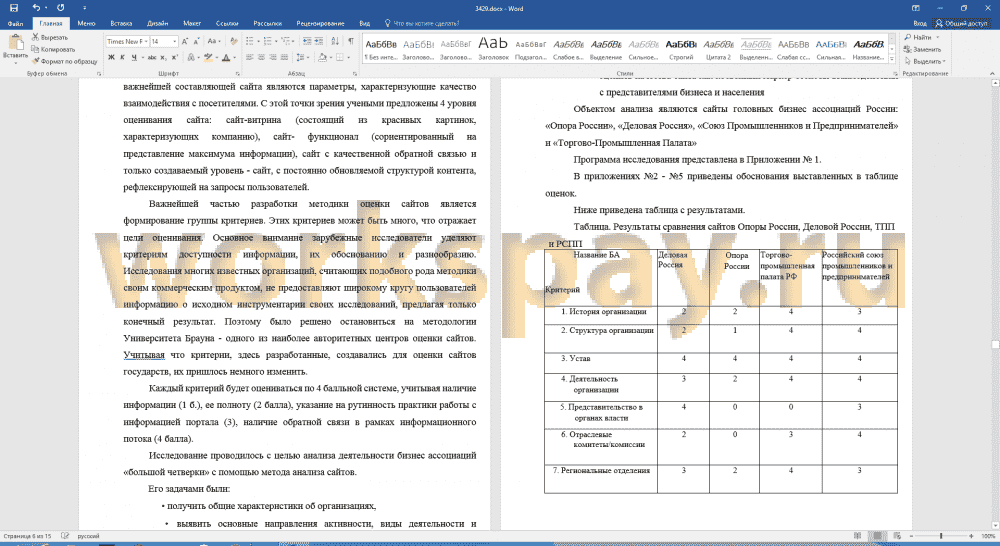The image size is (1000, 546).
Task: Click Вход to sign in
Action: coord(920,24)
